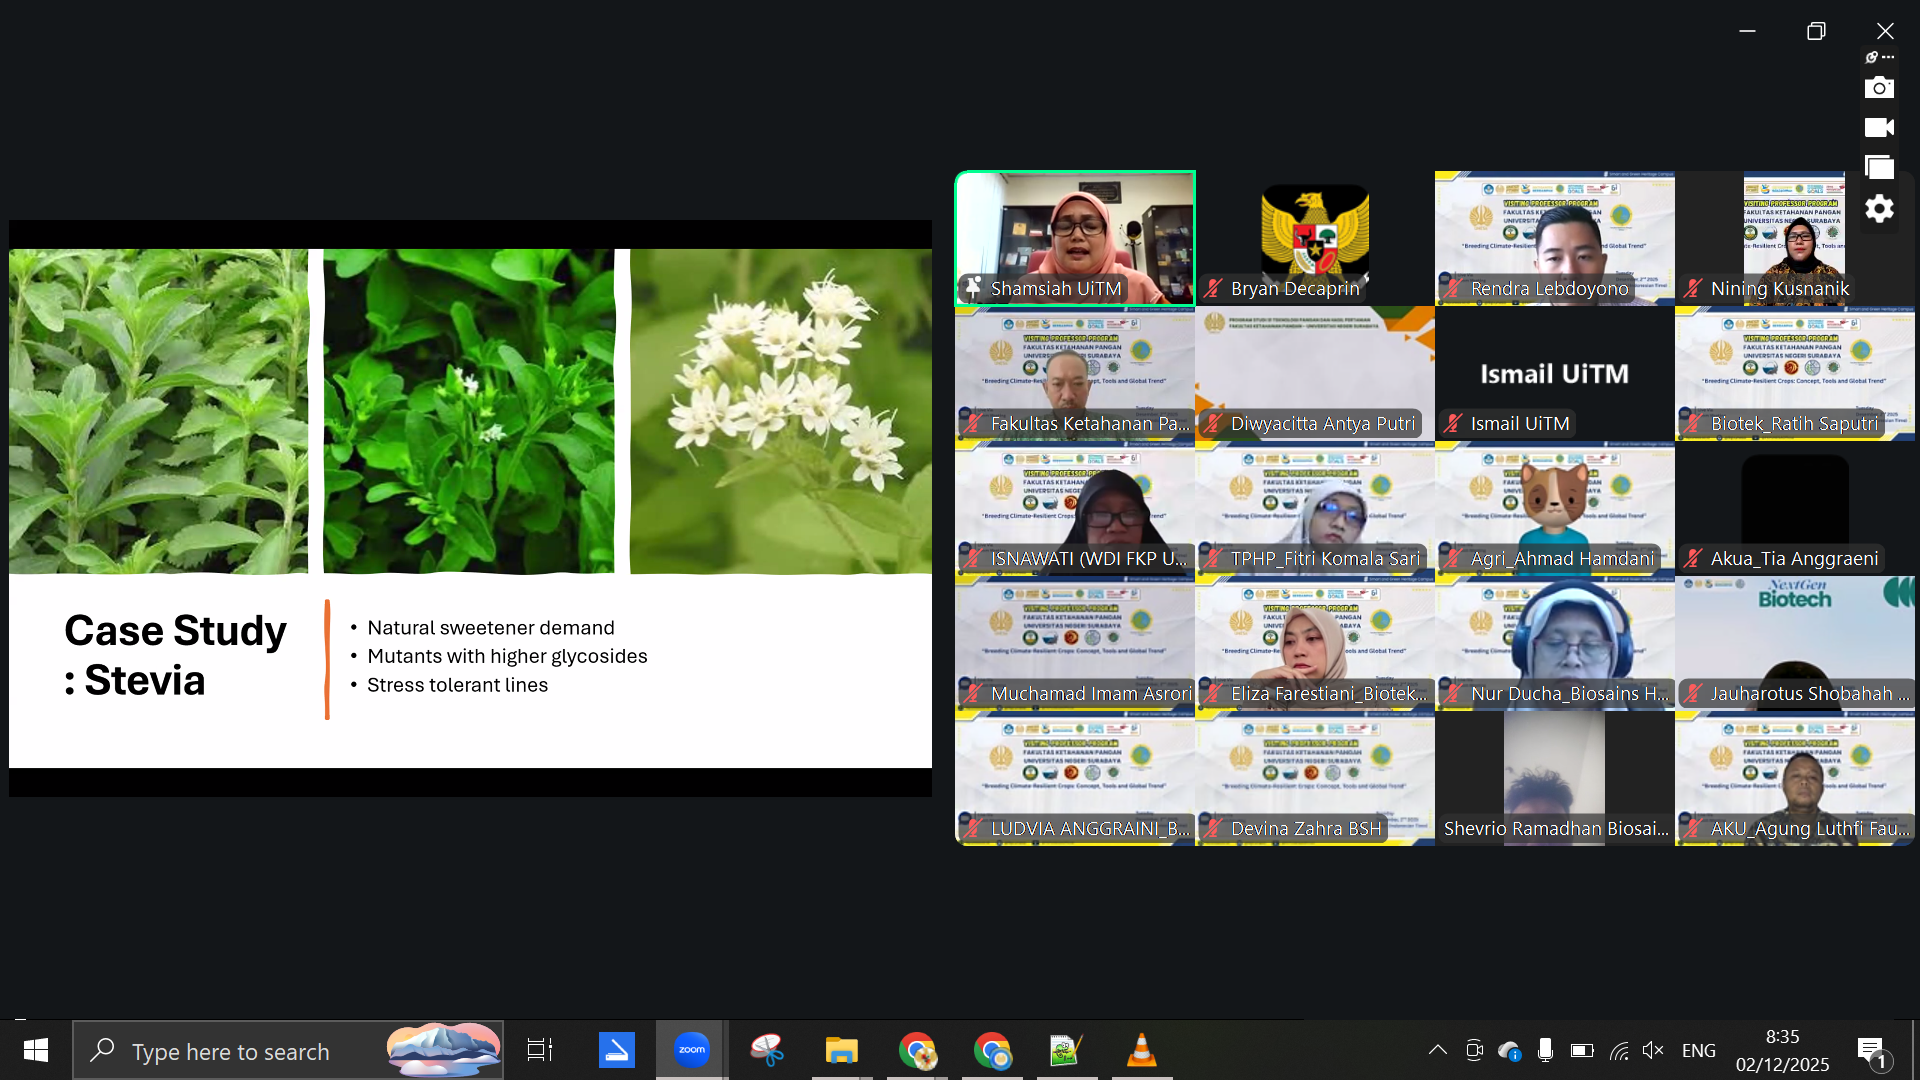
Task: Toggle the muted system volume icon
Action: [x=1653, y=1050]
